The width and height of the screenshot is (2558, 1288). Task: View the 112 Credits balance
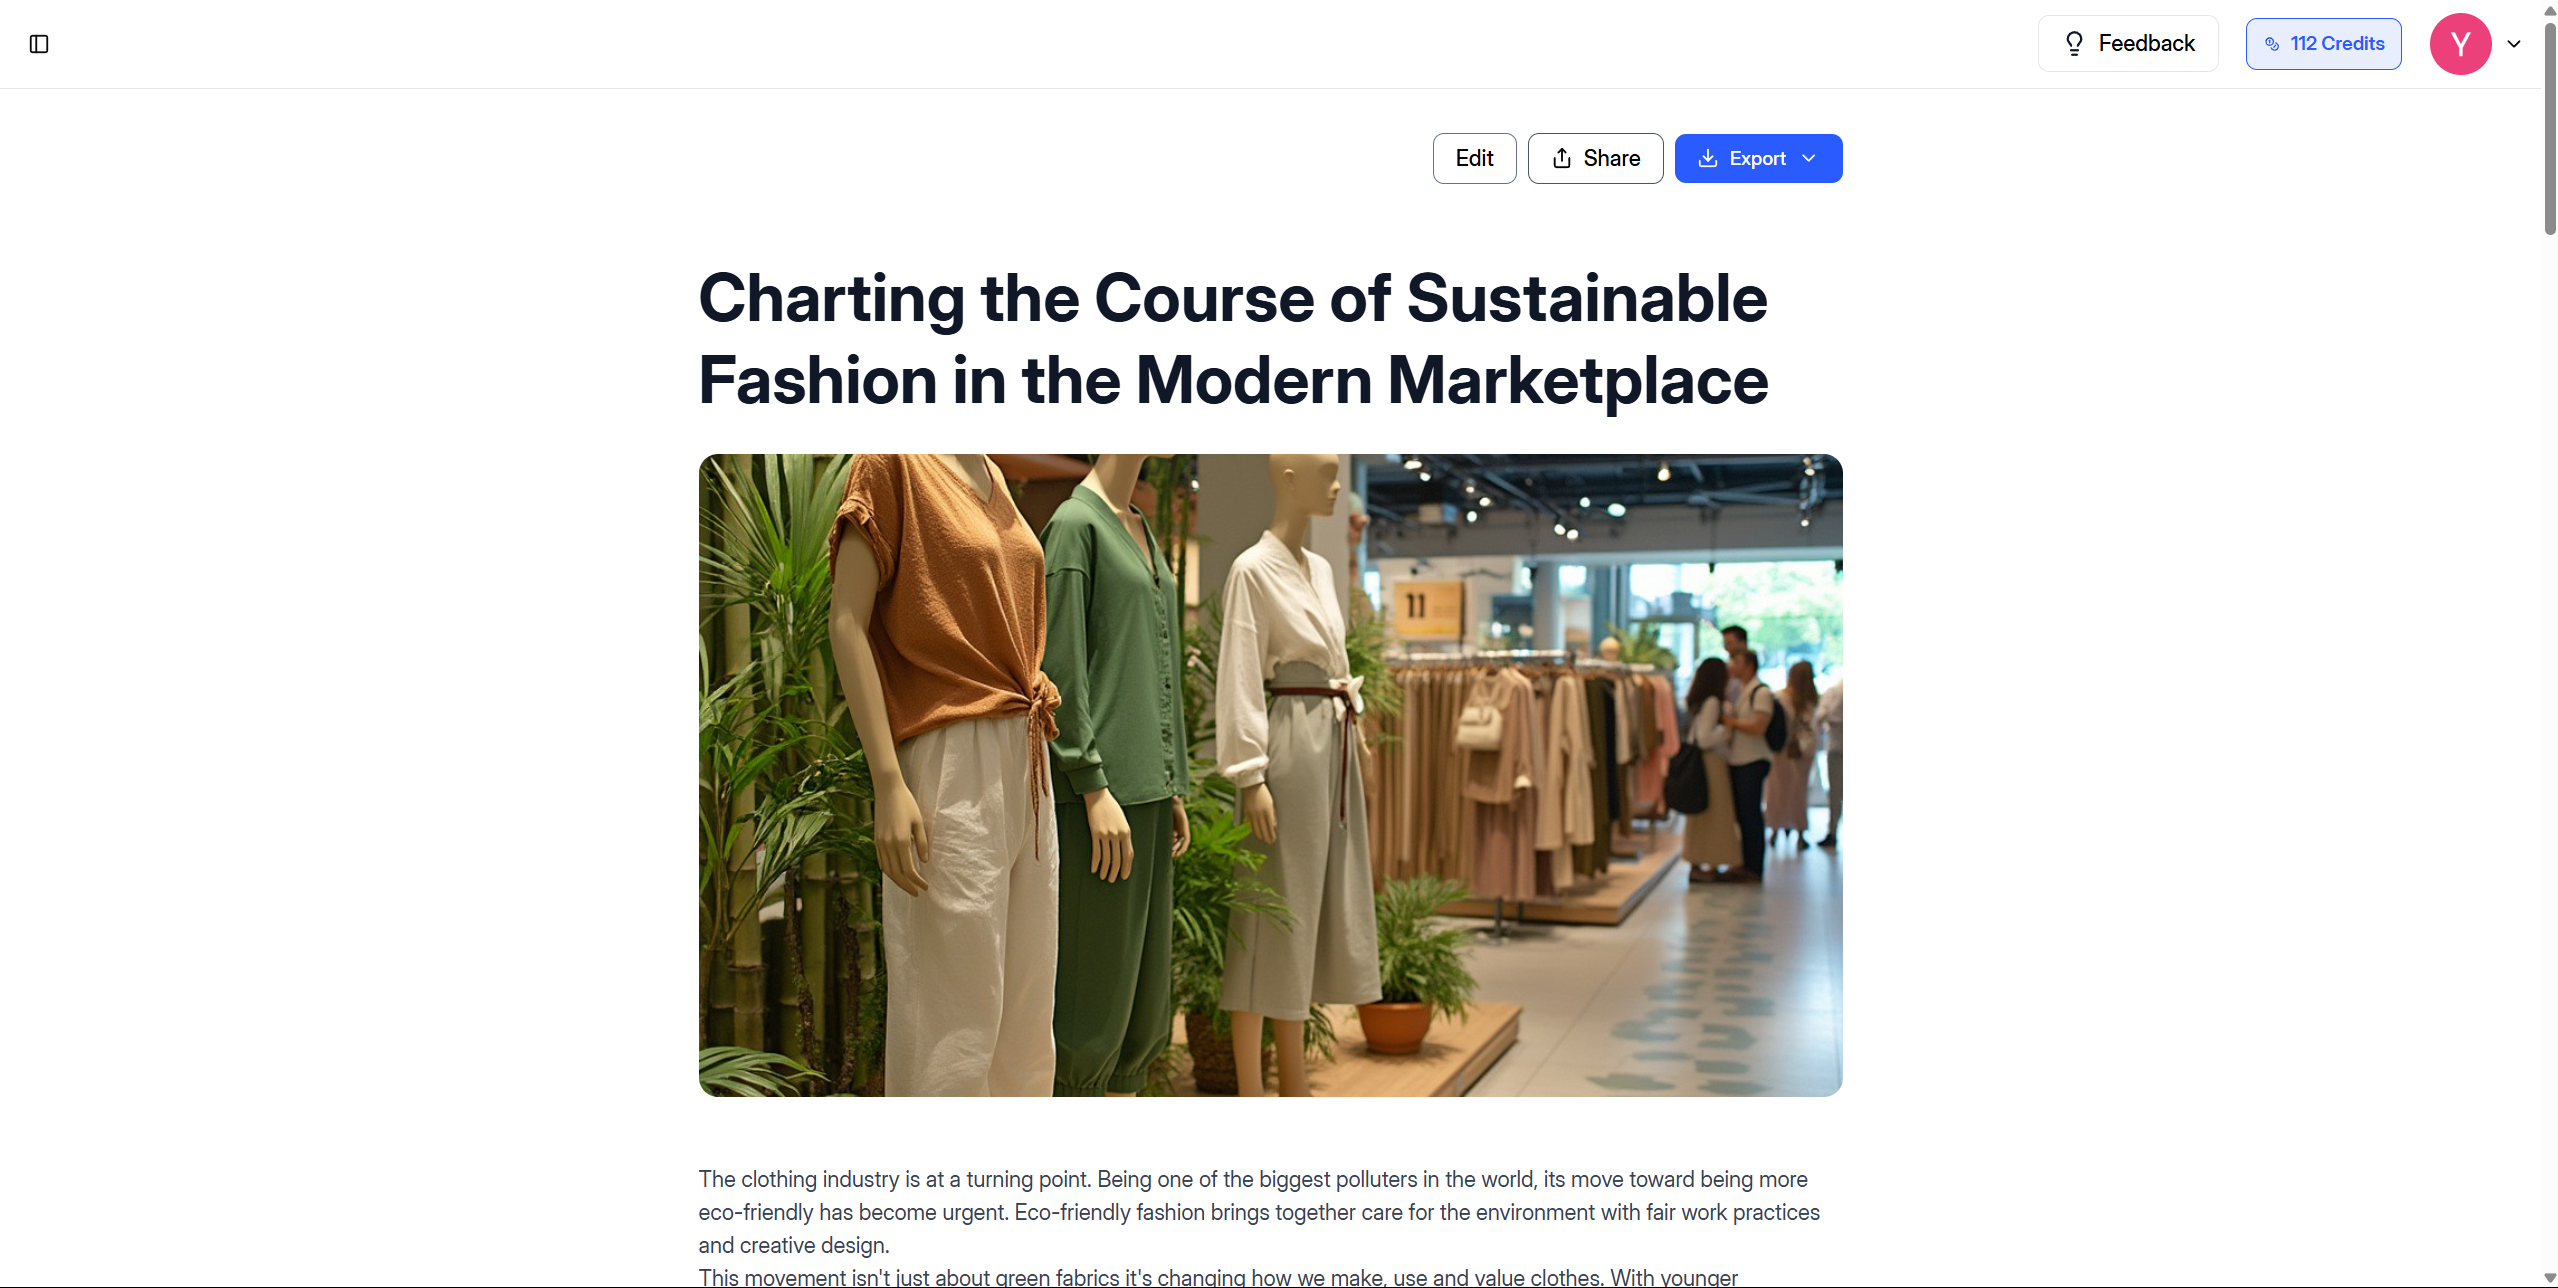pyautogui.click(x=2323, y=44)
